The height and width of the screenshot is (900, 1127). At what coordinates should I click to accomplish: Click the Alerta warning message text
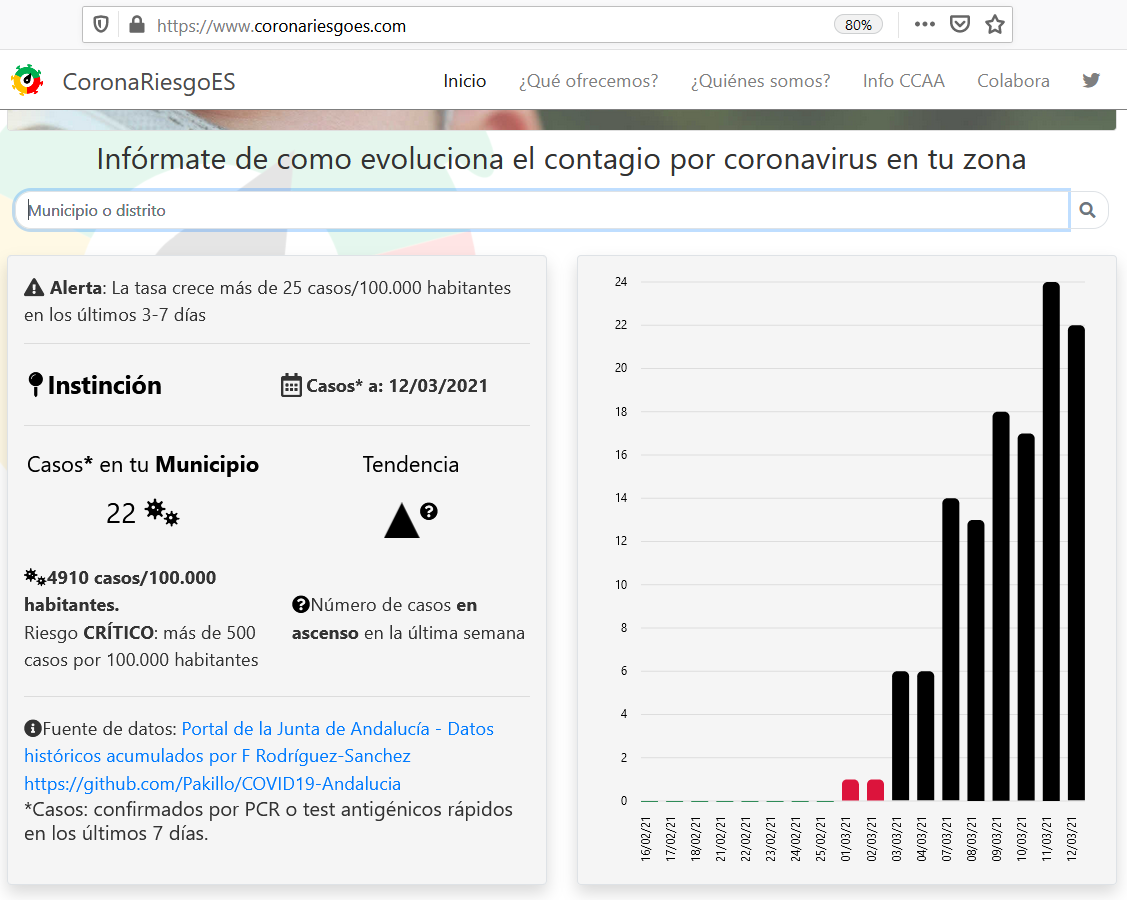coord(267,301)
